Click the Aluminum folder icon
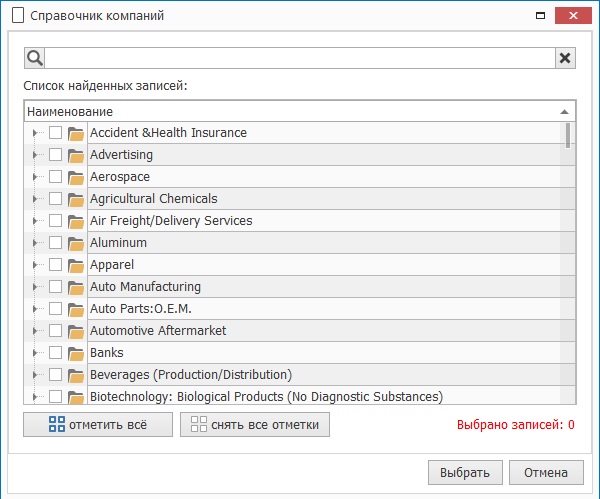The width and height of the screenshot is (600, 499). coord(76,243)
